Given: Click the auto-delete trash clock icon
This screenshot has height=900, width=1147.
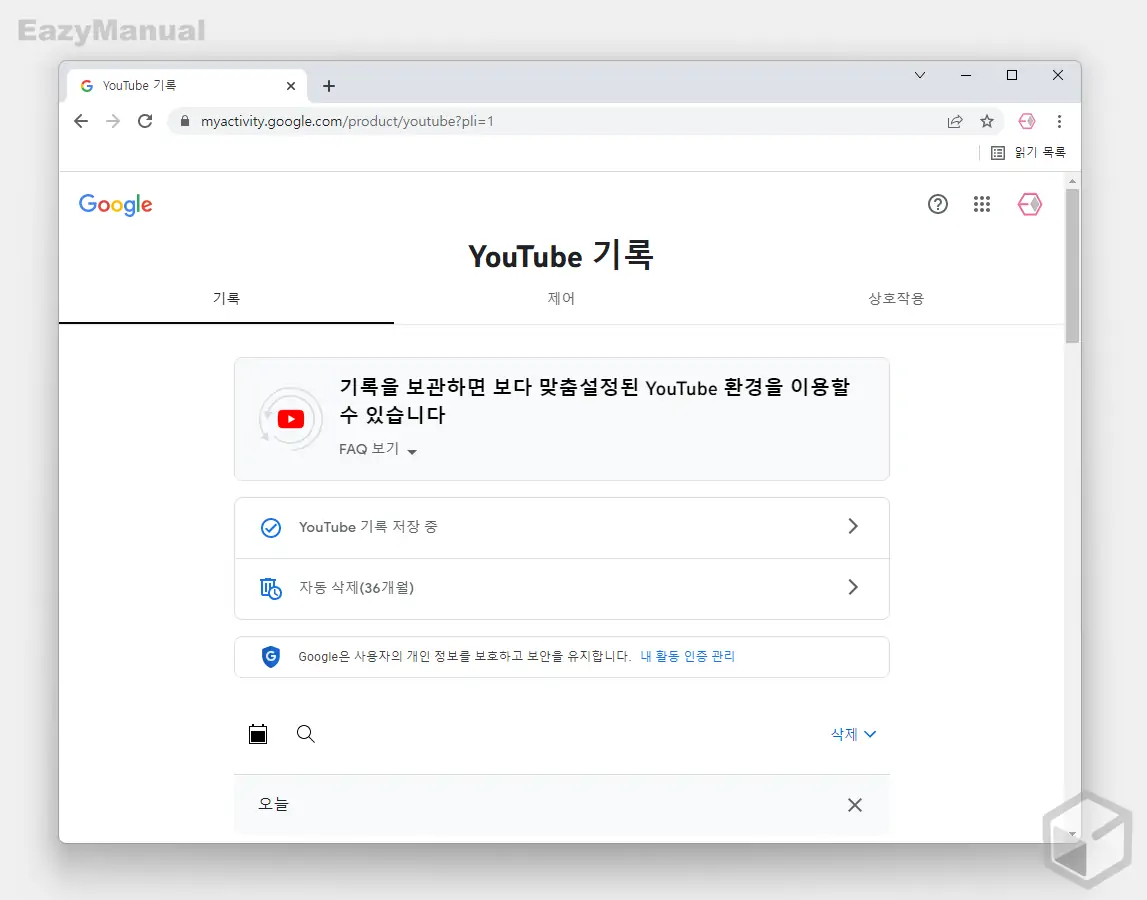Looking at the screenshot, I should coord(271,588).
